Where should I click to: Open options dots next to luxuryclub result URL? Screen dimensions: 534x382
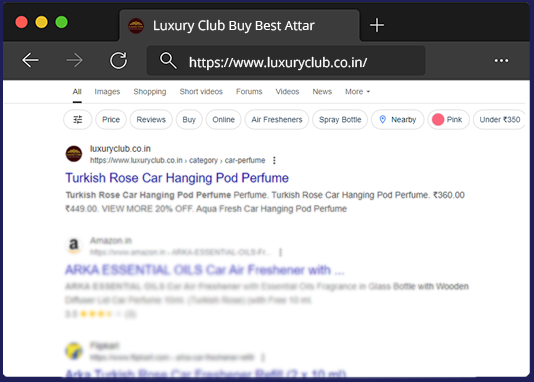(x=274, y=160)
